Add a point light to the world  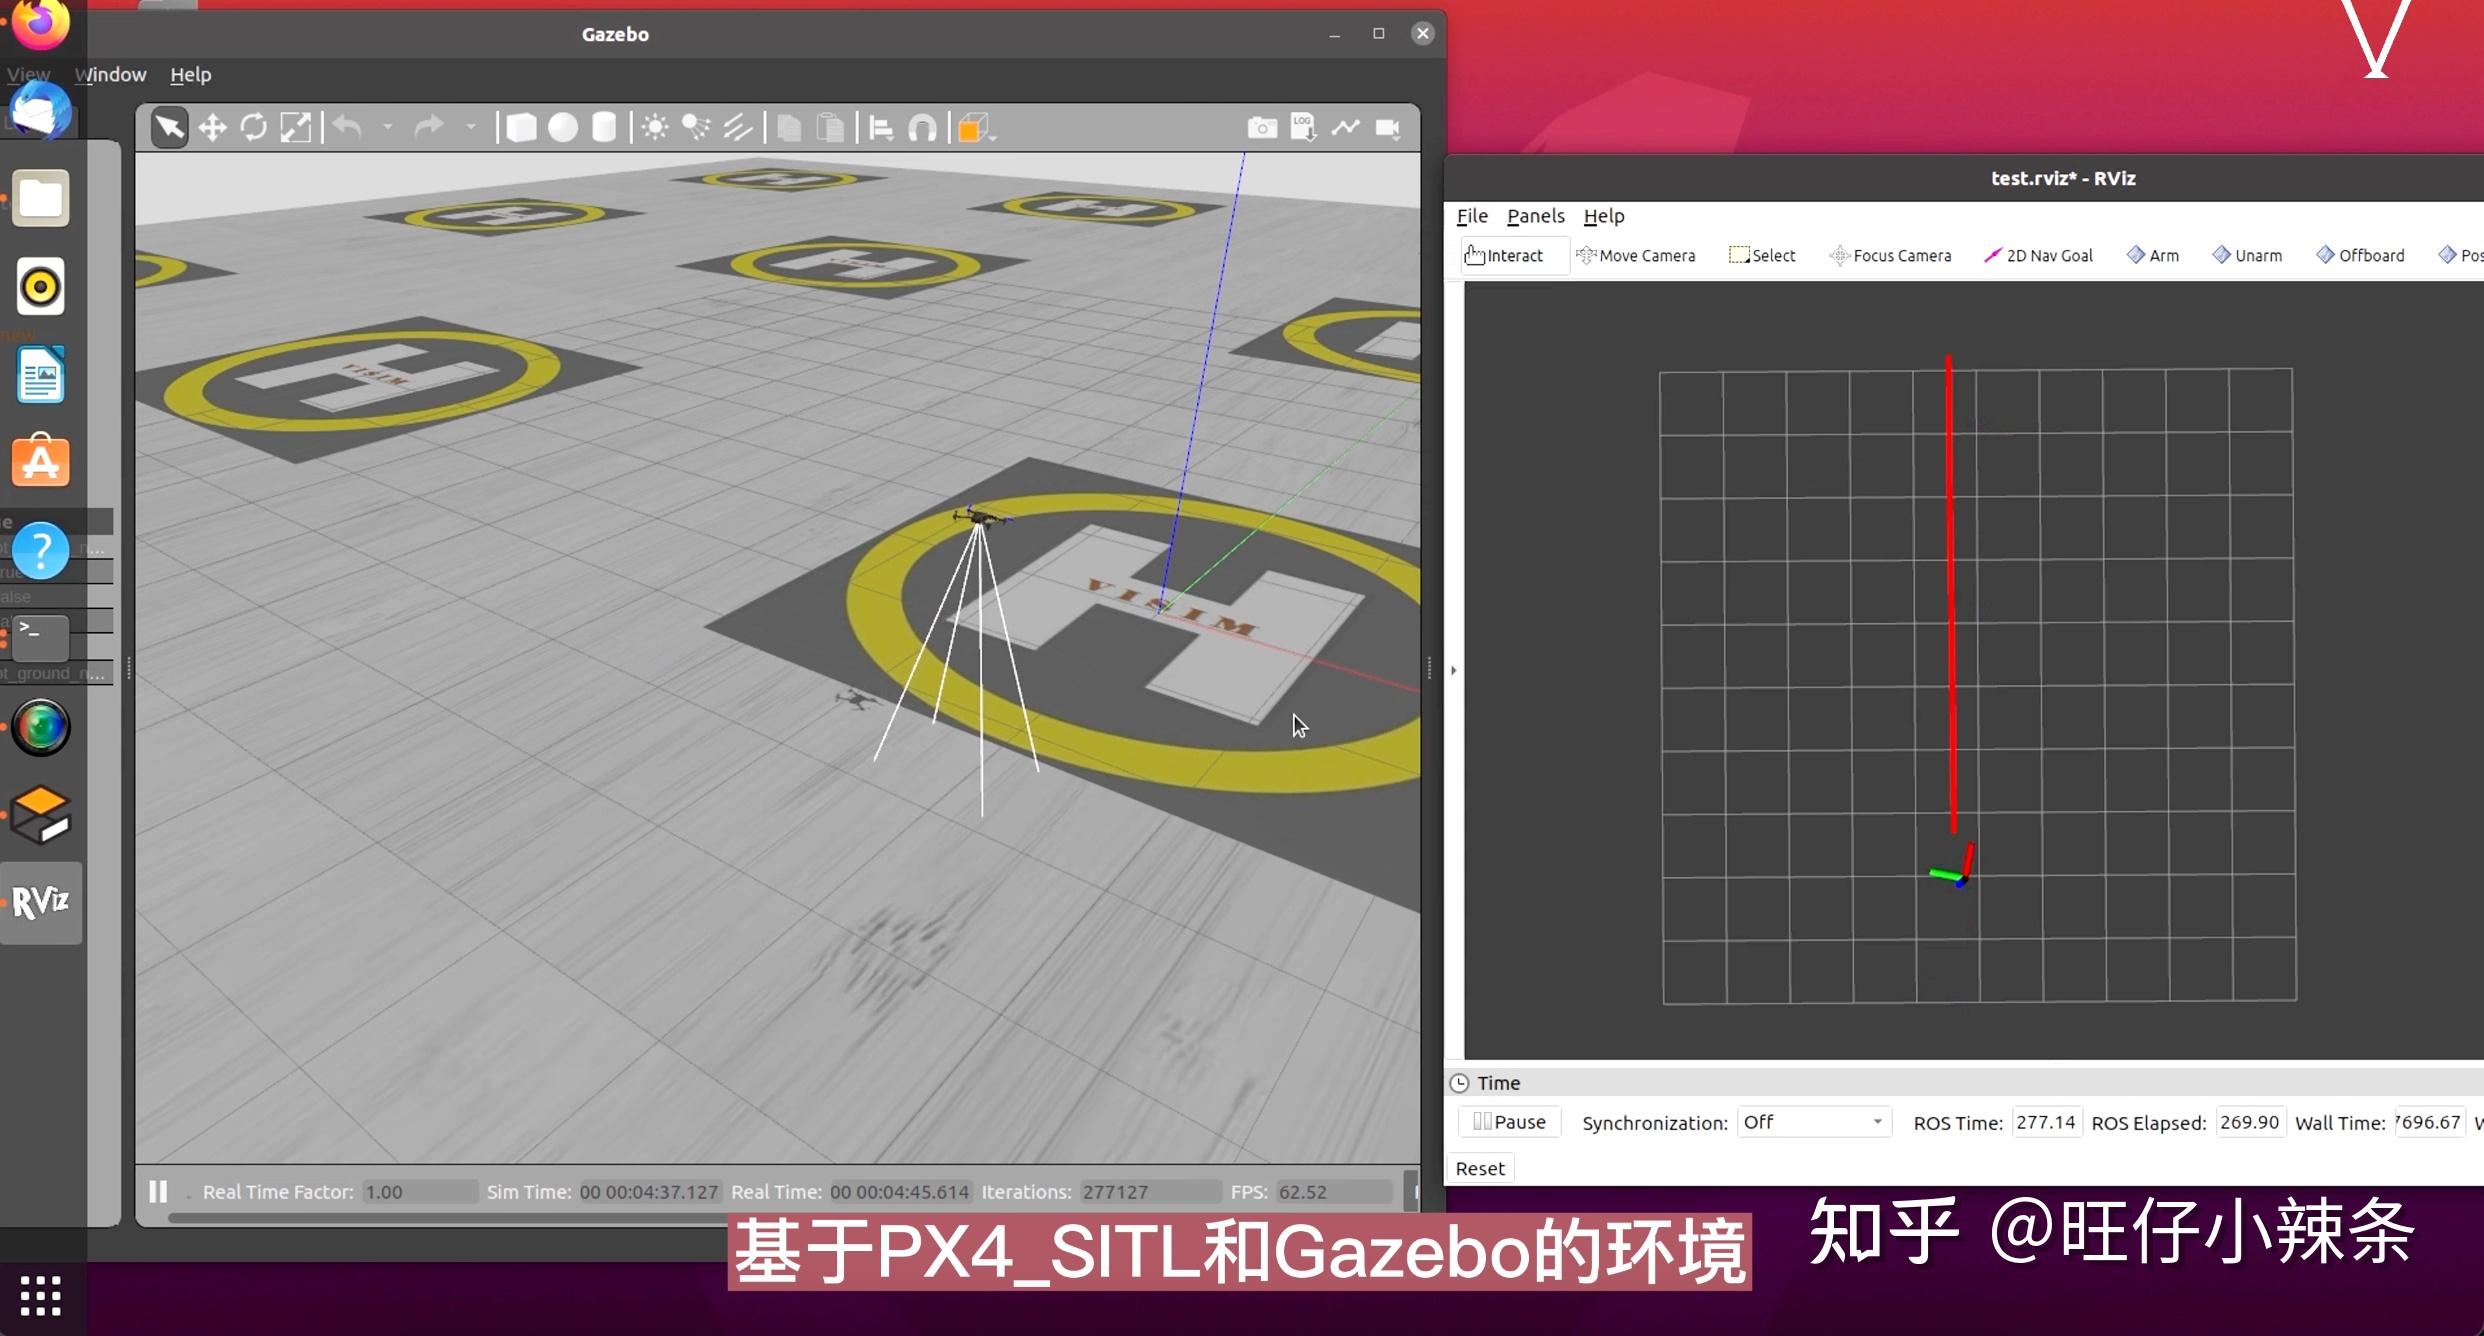[x=654, y=127]
